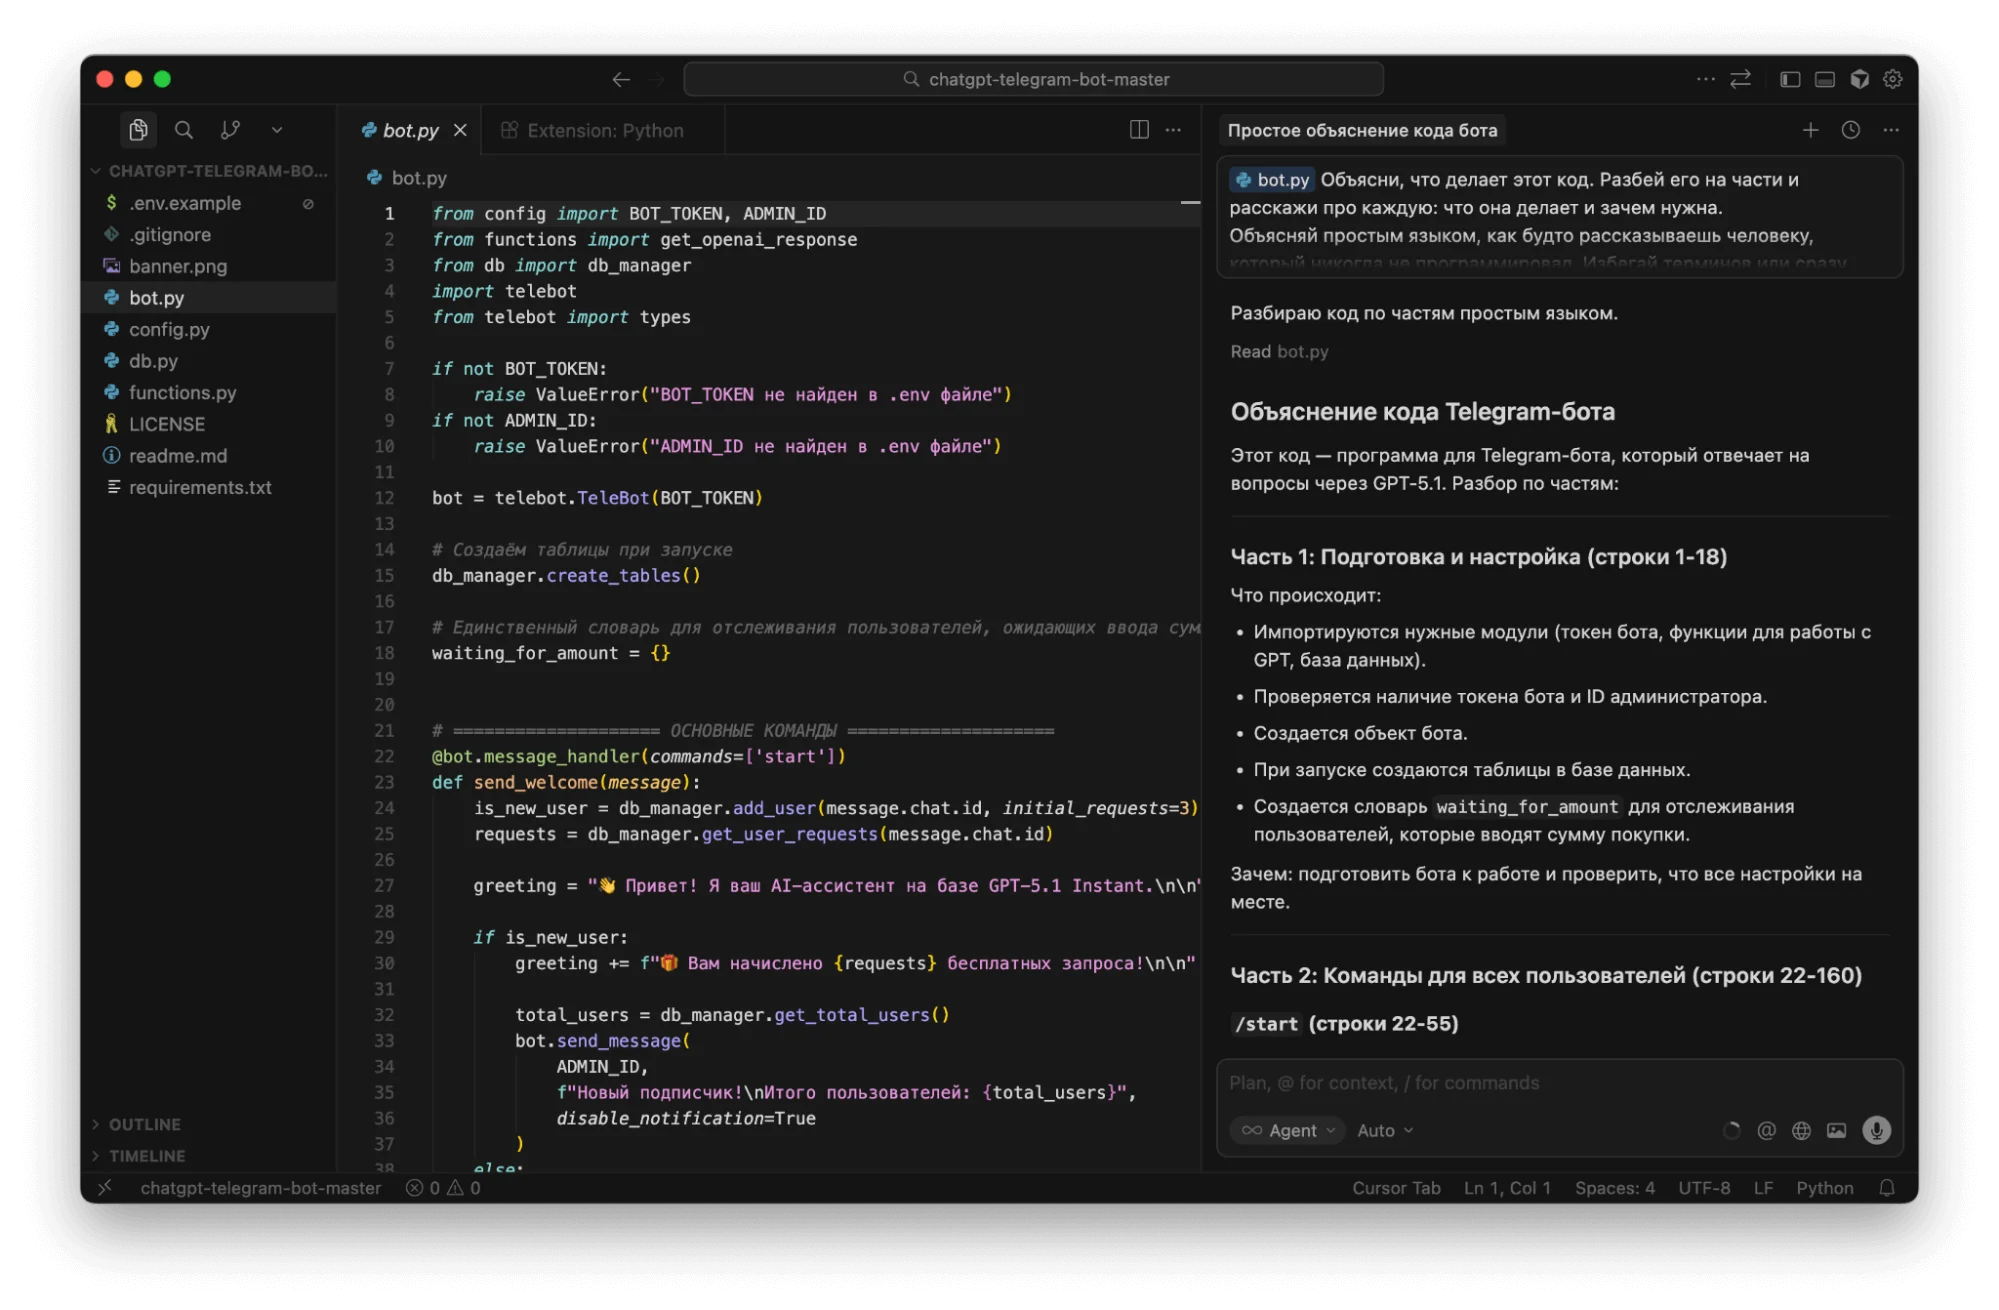Image resolution: width=1999 pixels, height=1310 pixels.
Task: Click the microphone voice input button
Action: (1876, 1130)
